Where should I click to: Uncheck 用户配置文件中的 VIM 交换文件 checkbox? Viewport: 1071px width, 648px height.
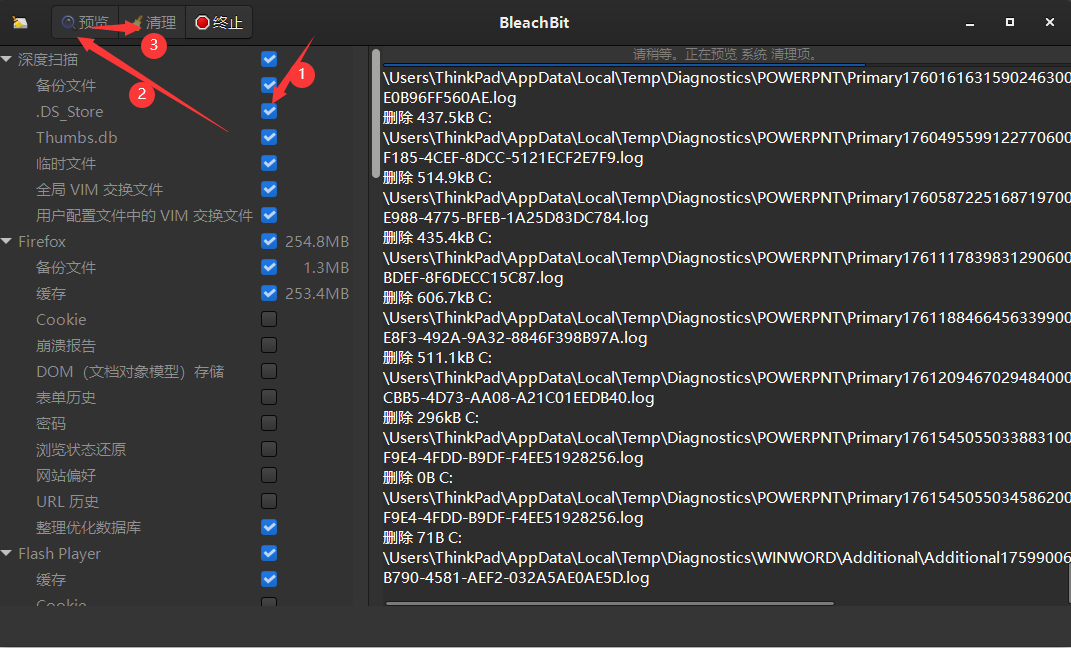click(269, 215)
